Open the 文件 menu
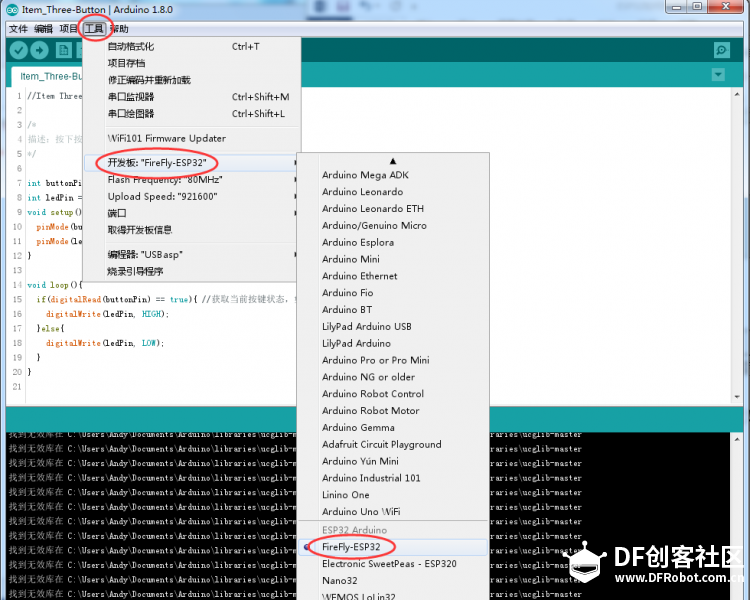Image resolution: width=750 pixels, height=600 pixels. pos(18,29)
